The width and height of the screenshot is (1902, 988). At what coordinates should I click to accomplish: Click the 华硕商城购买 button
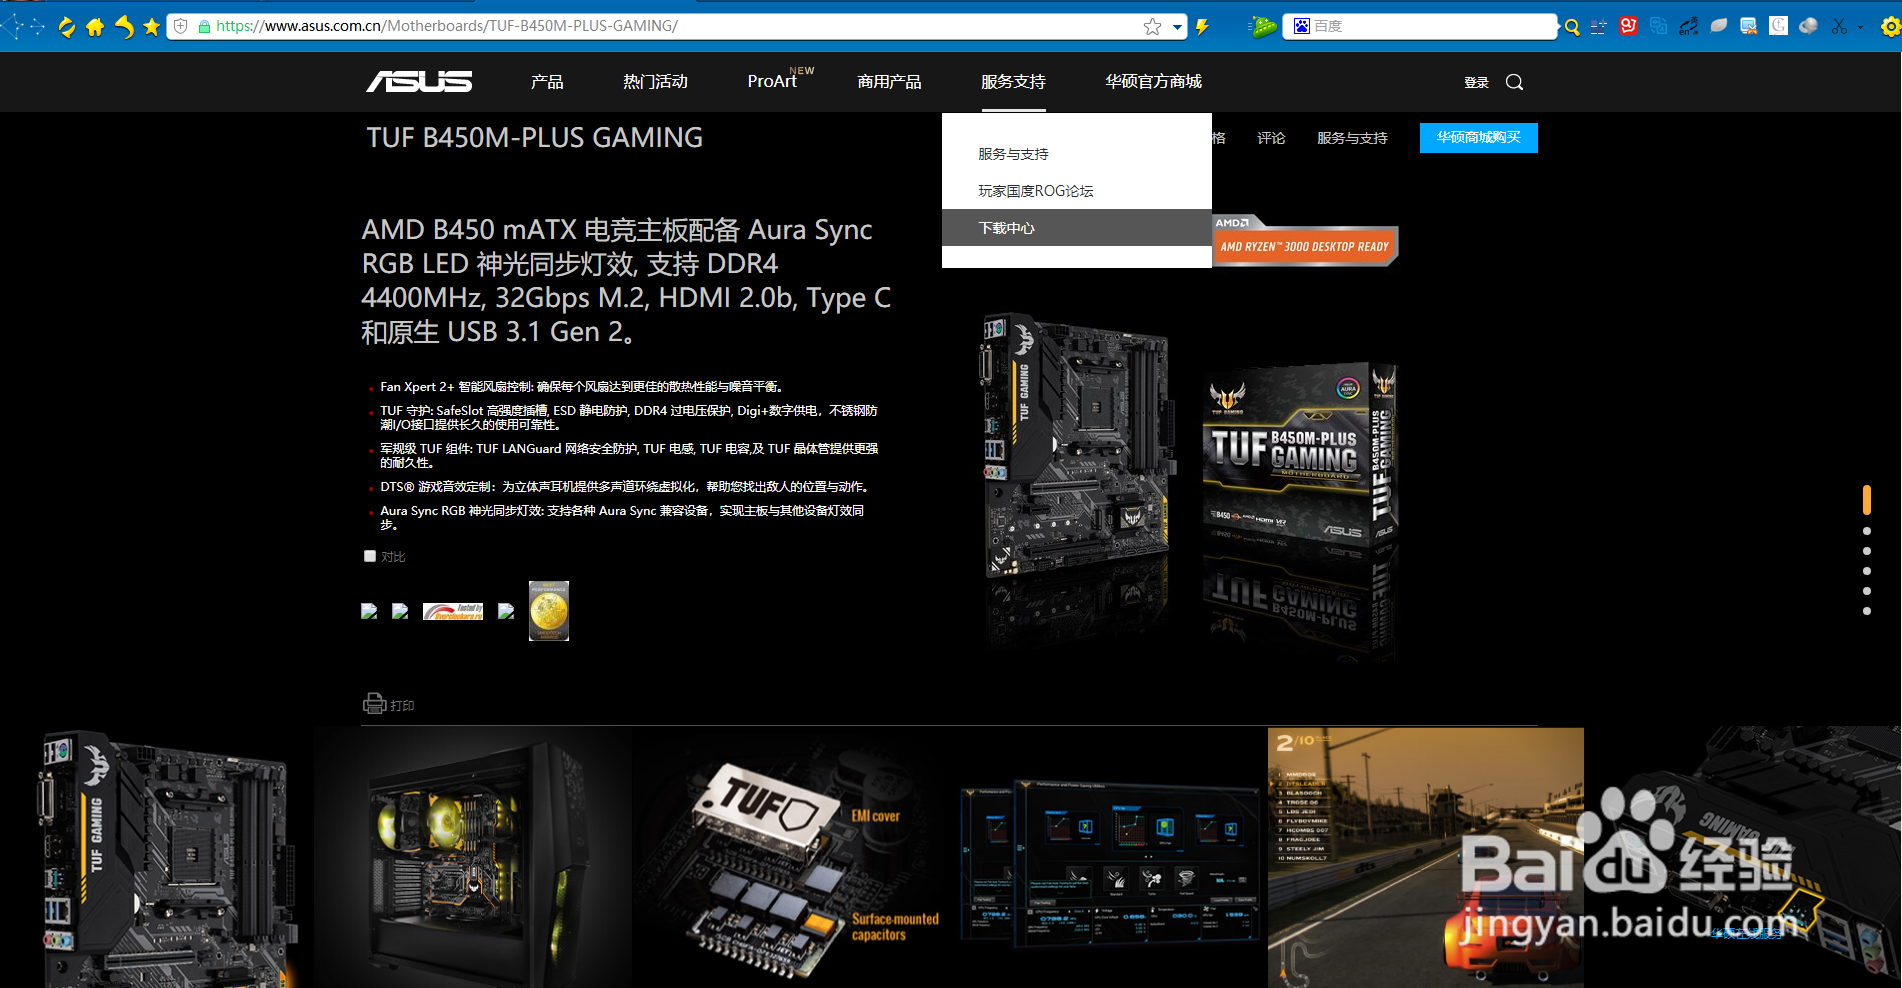click(1478, 138)
